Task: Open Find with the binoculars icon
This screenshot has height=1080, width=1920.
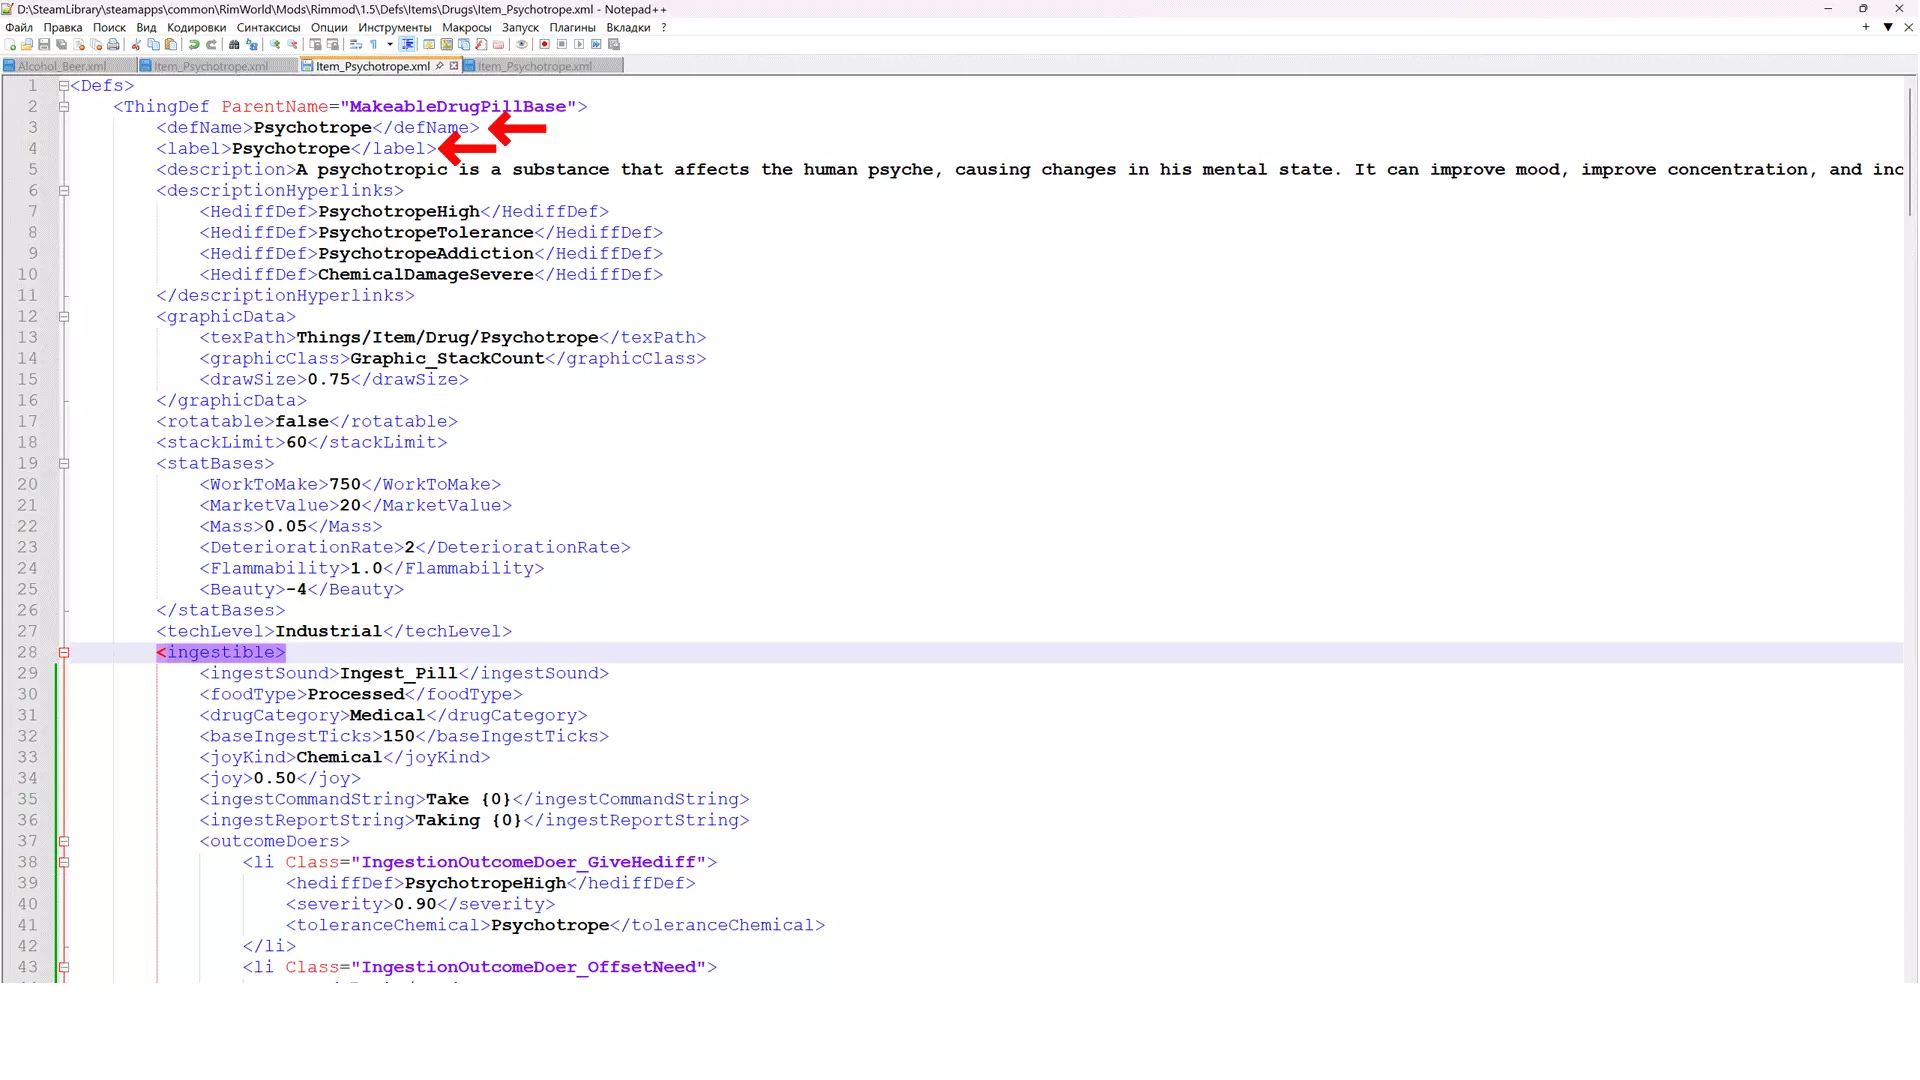Action: (234, 45)
